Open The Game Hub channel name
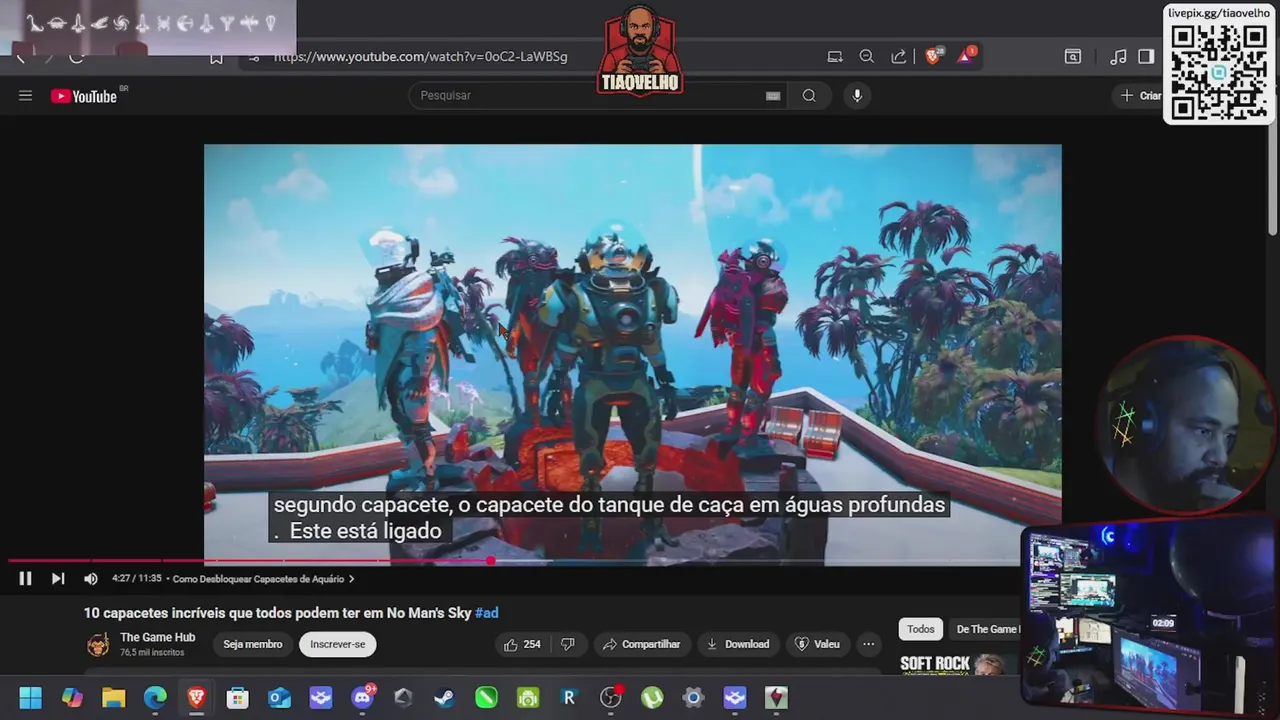Image resolution: width=1280 pixels, height=720 pixels. click(x=157, y=638)
